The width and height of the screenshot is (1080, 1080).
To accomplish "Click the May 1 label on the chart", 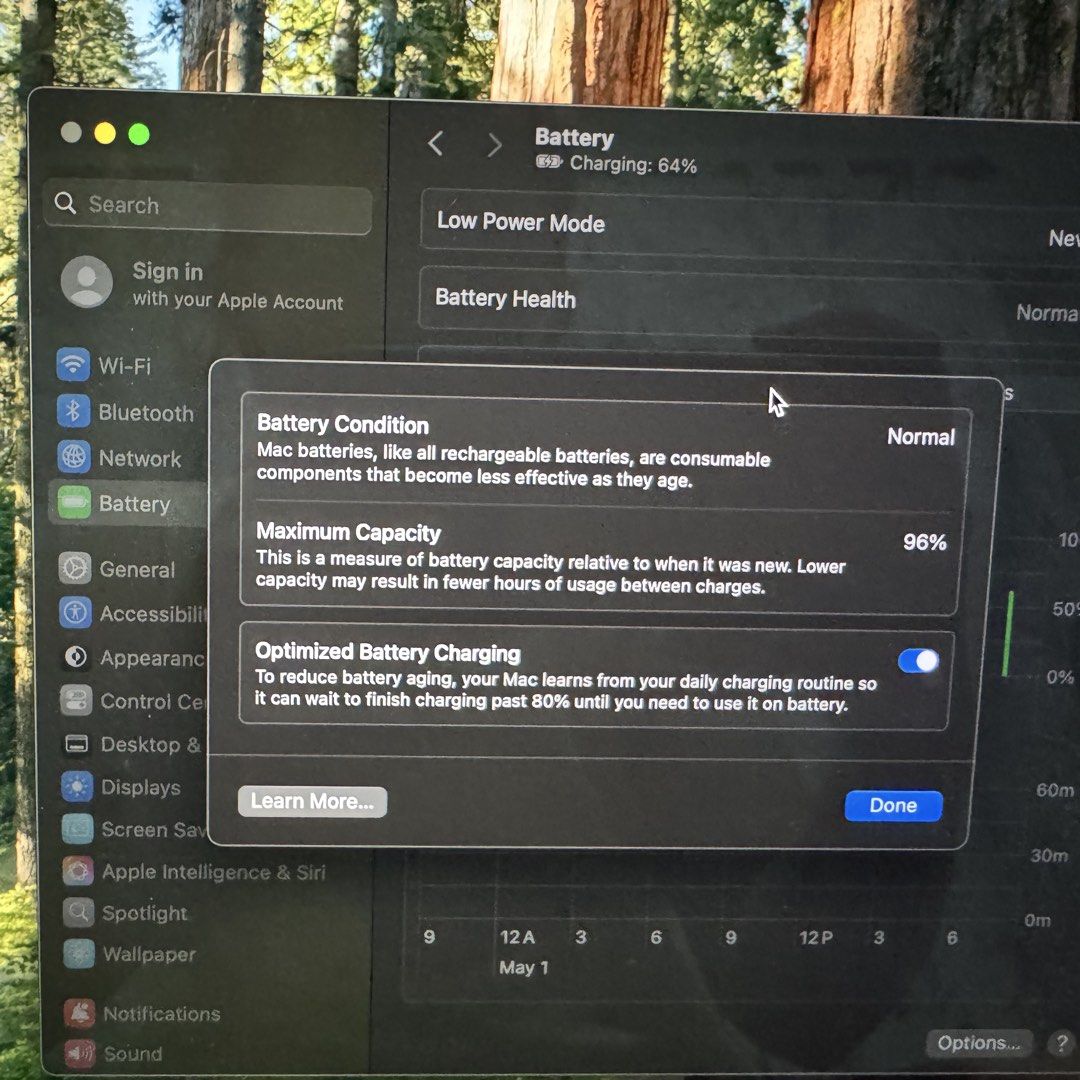I will pyautogui.click(x=523, y=967).
